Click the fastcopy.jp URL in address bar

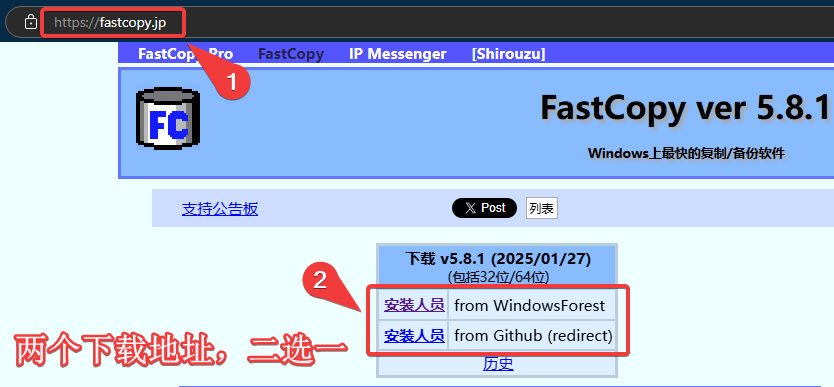(110, 23)
